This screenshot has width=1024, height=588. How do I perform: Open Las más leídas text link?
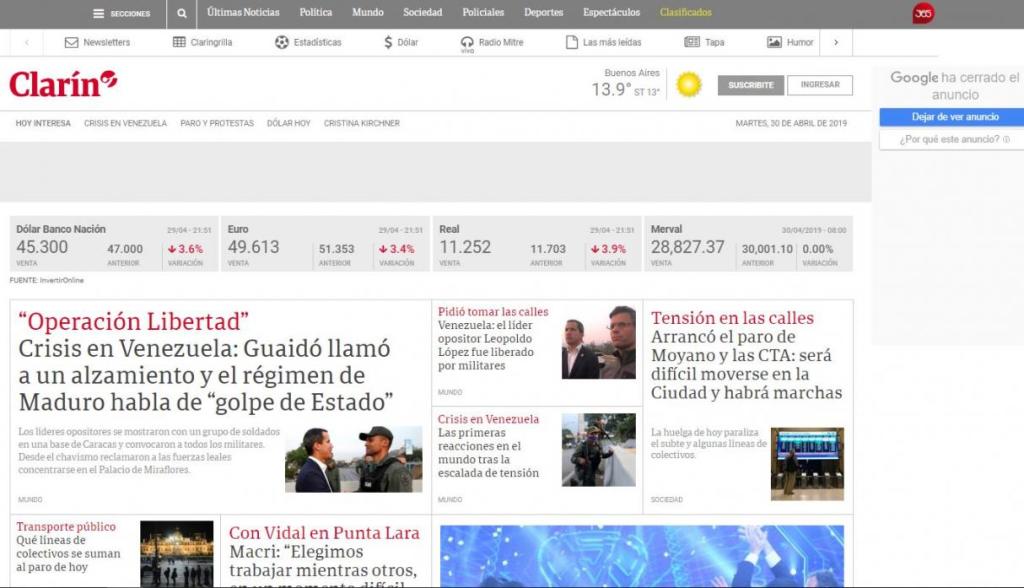tap(612, 42)
